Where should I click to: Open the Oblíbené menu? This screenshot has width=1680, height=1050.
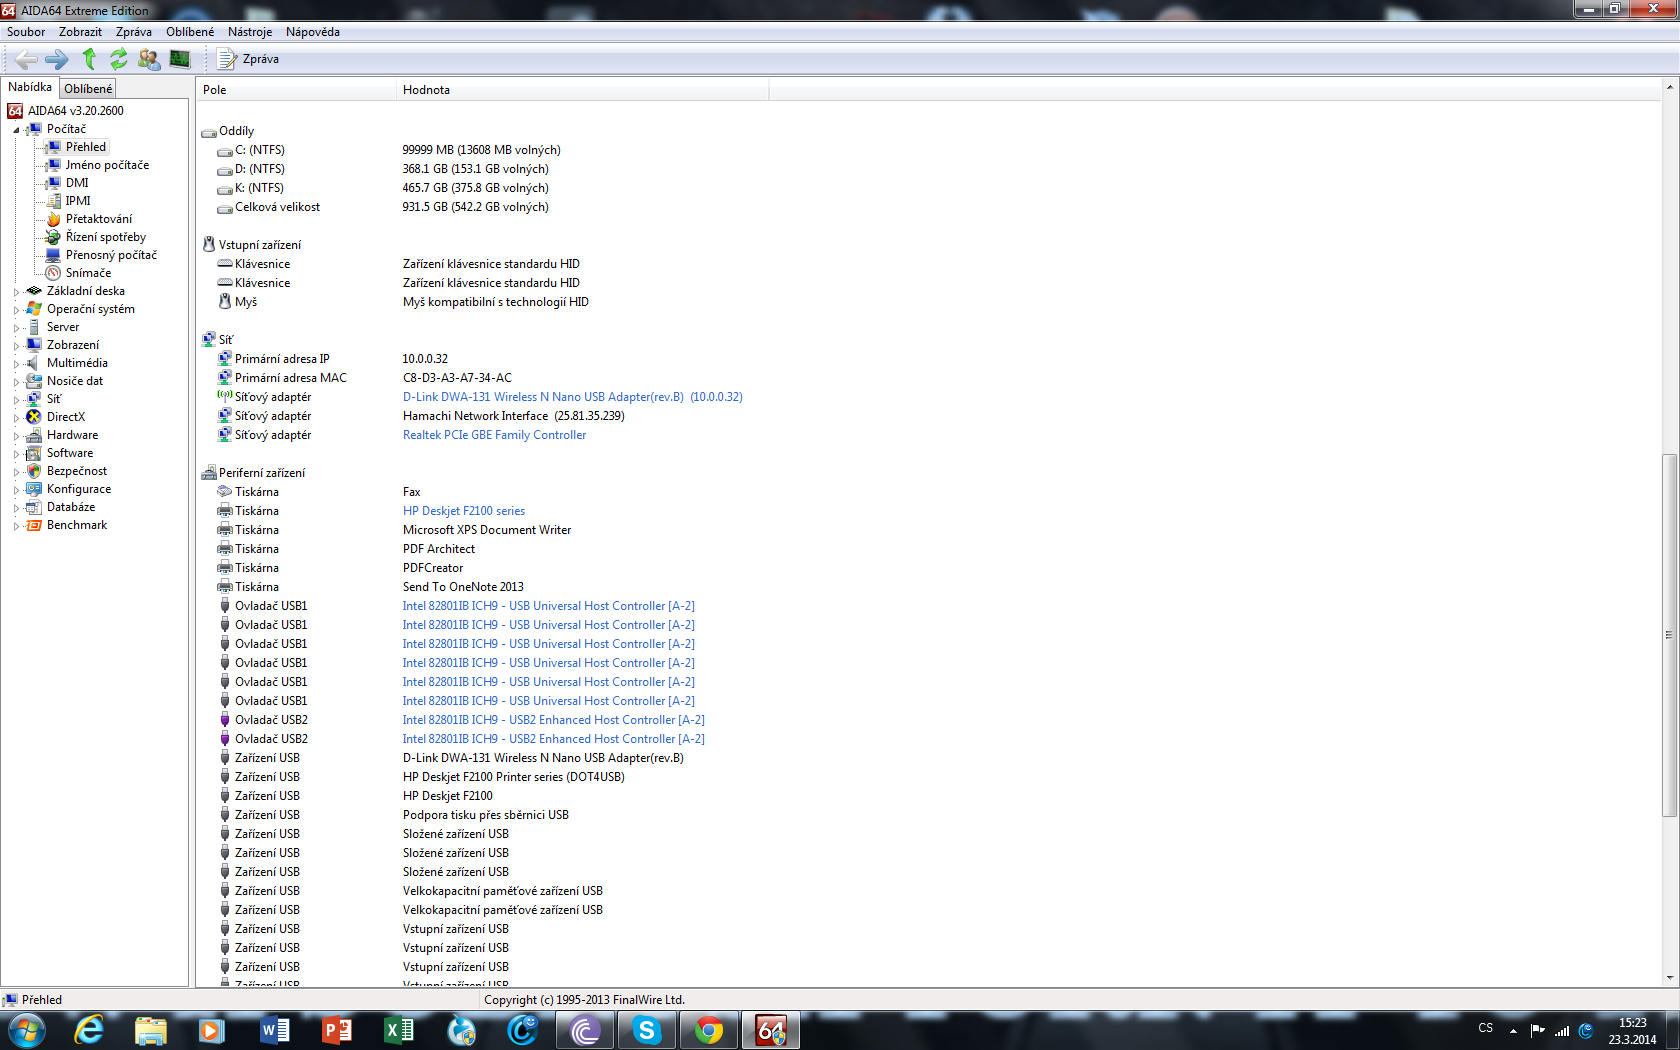[190, 32]
